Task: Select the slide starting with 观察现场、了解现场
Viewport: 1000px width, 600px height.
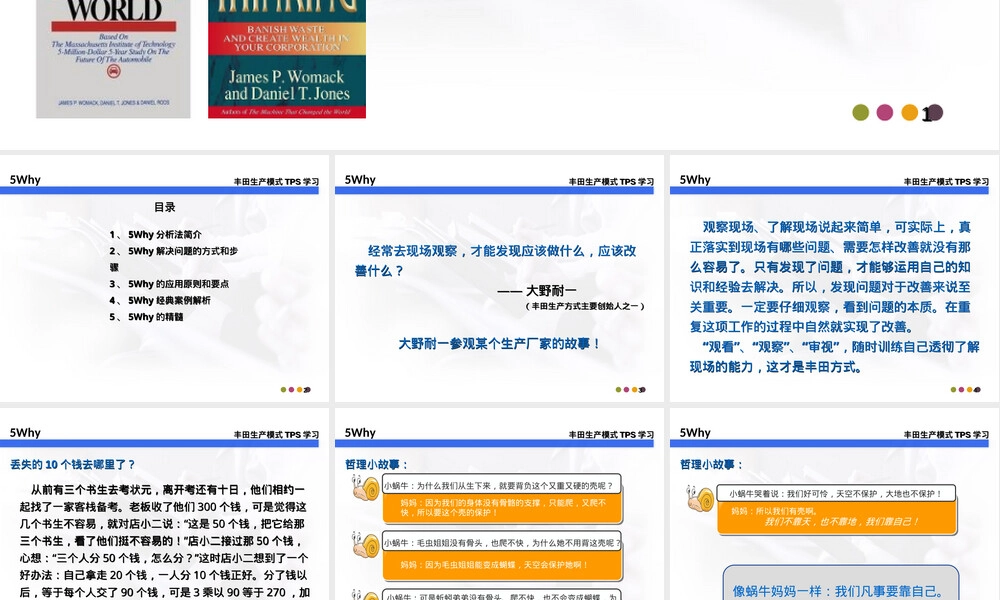Action: pyautogui.click(x=834, y=278)
